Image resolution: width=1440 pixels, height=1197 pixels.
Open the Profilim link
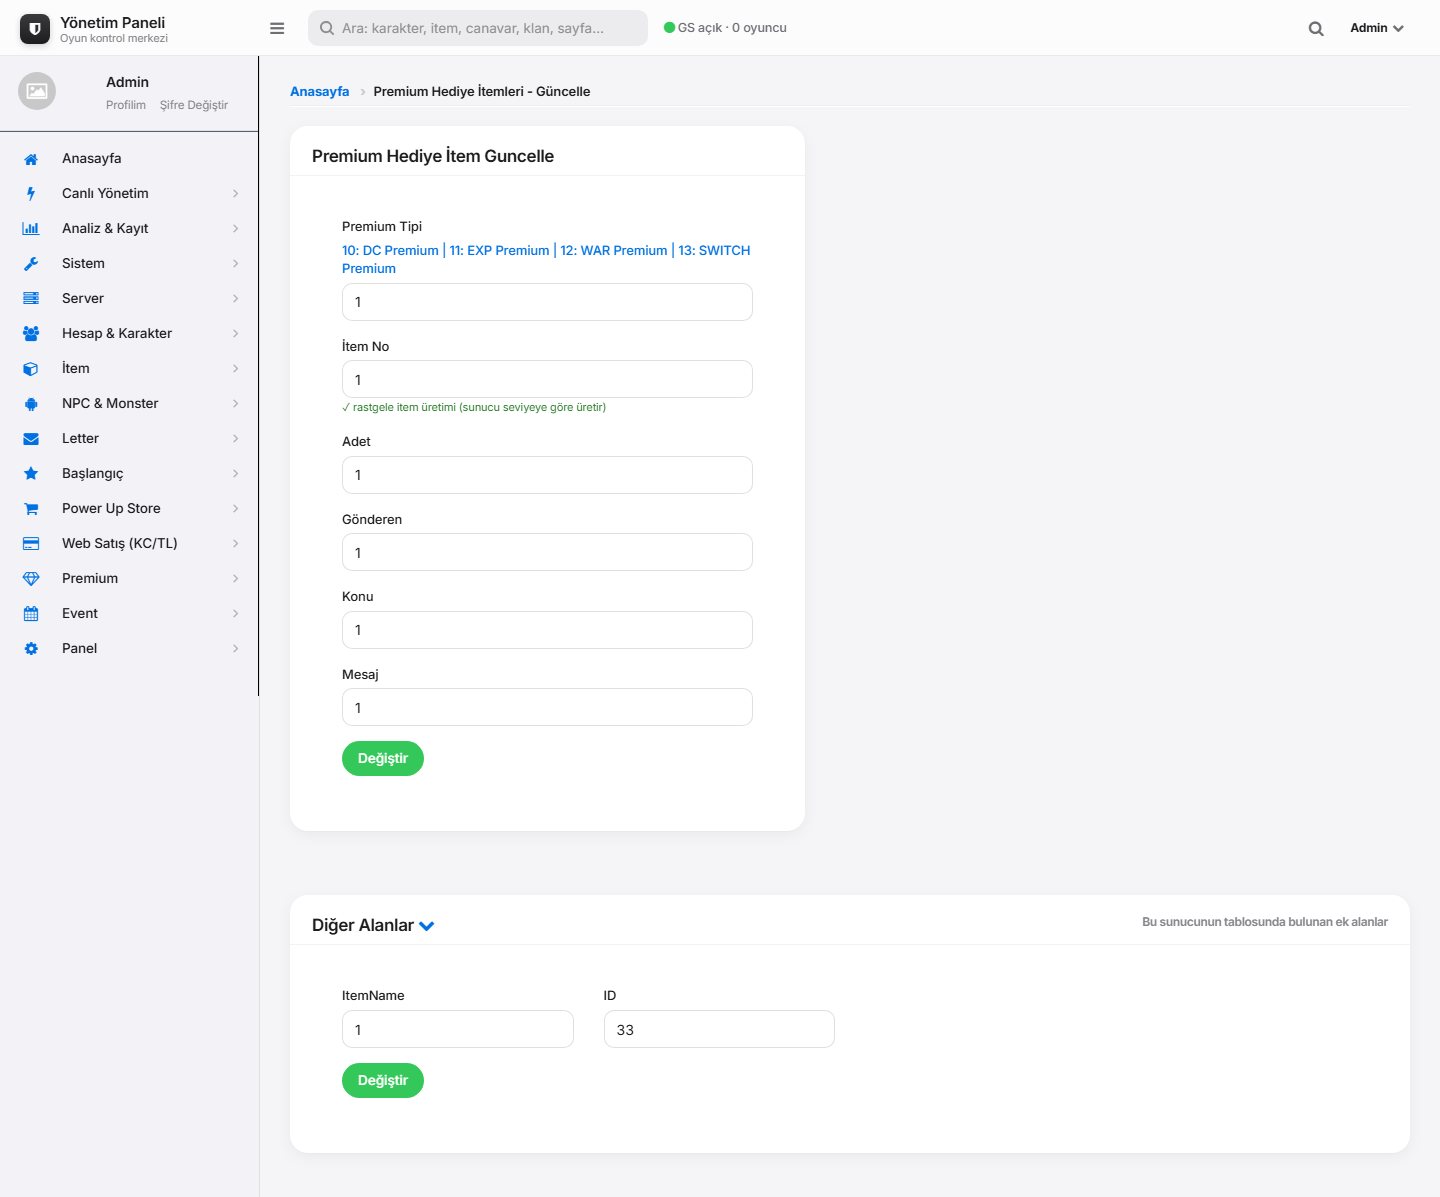click(126, 105)
